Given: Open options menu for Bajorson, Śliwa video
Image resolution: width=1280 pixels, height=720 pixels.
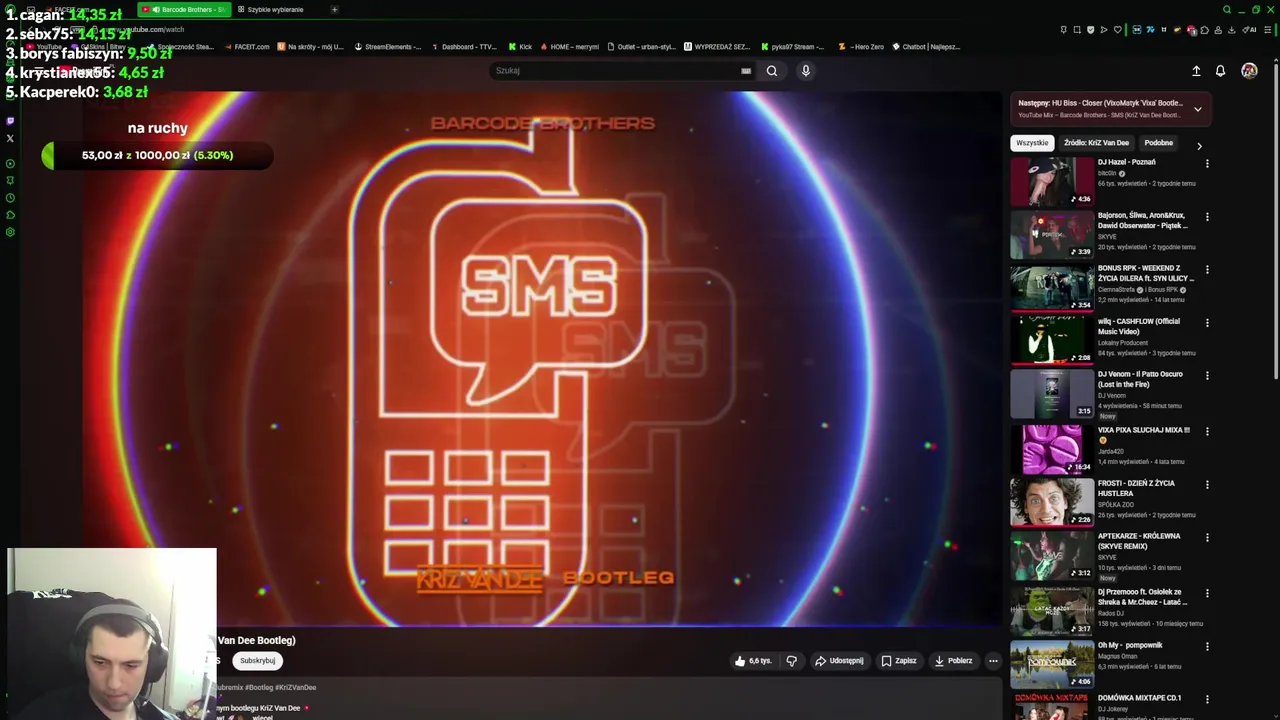Looking at the screenshot, I should pos(1207,217).
